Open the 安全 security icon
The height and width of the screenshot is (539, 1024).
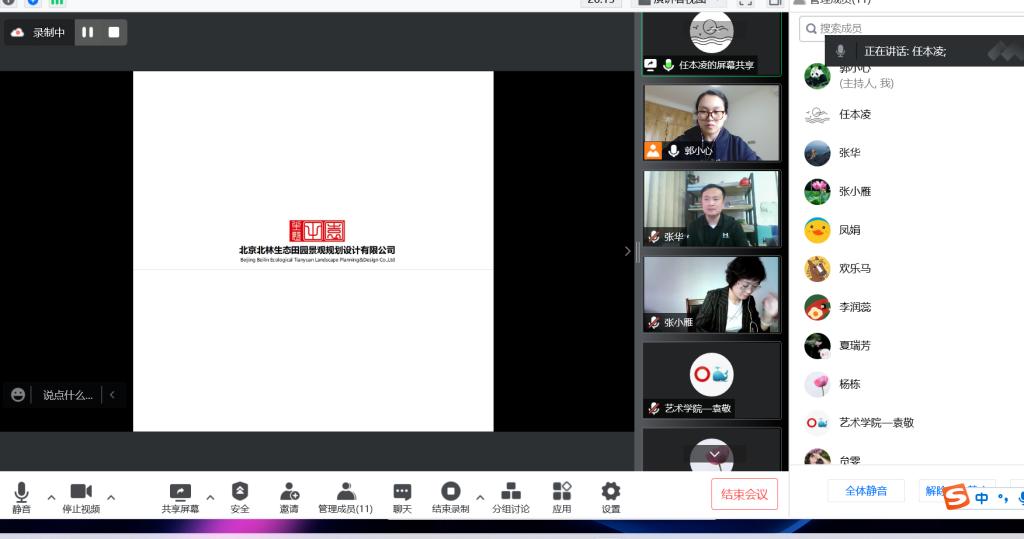[240, 496]
